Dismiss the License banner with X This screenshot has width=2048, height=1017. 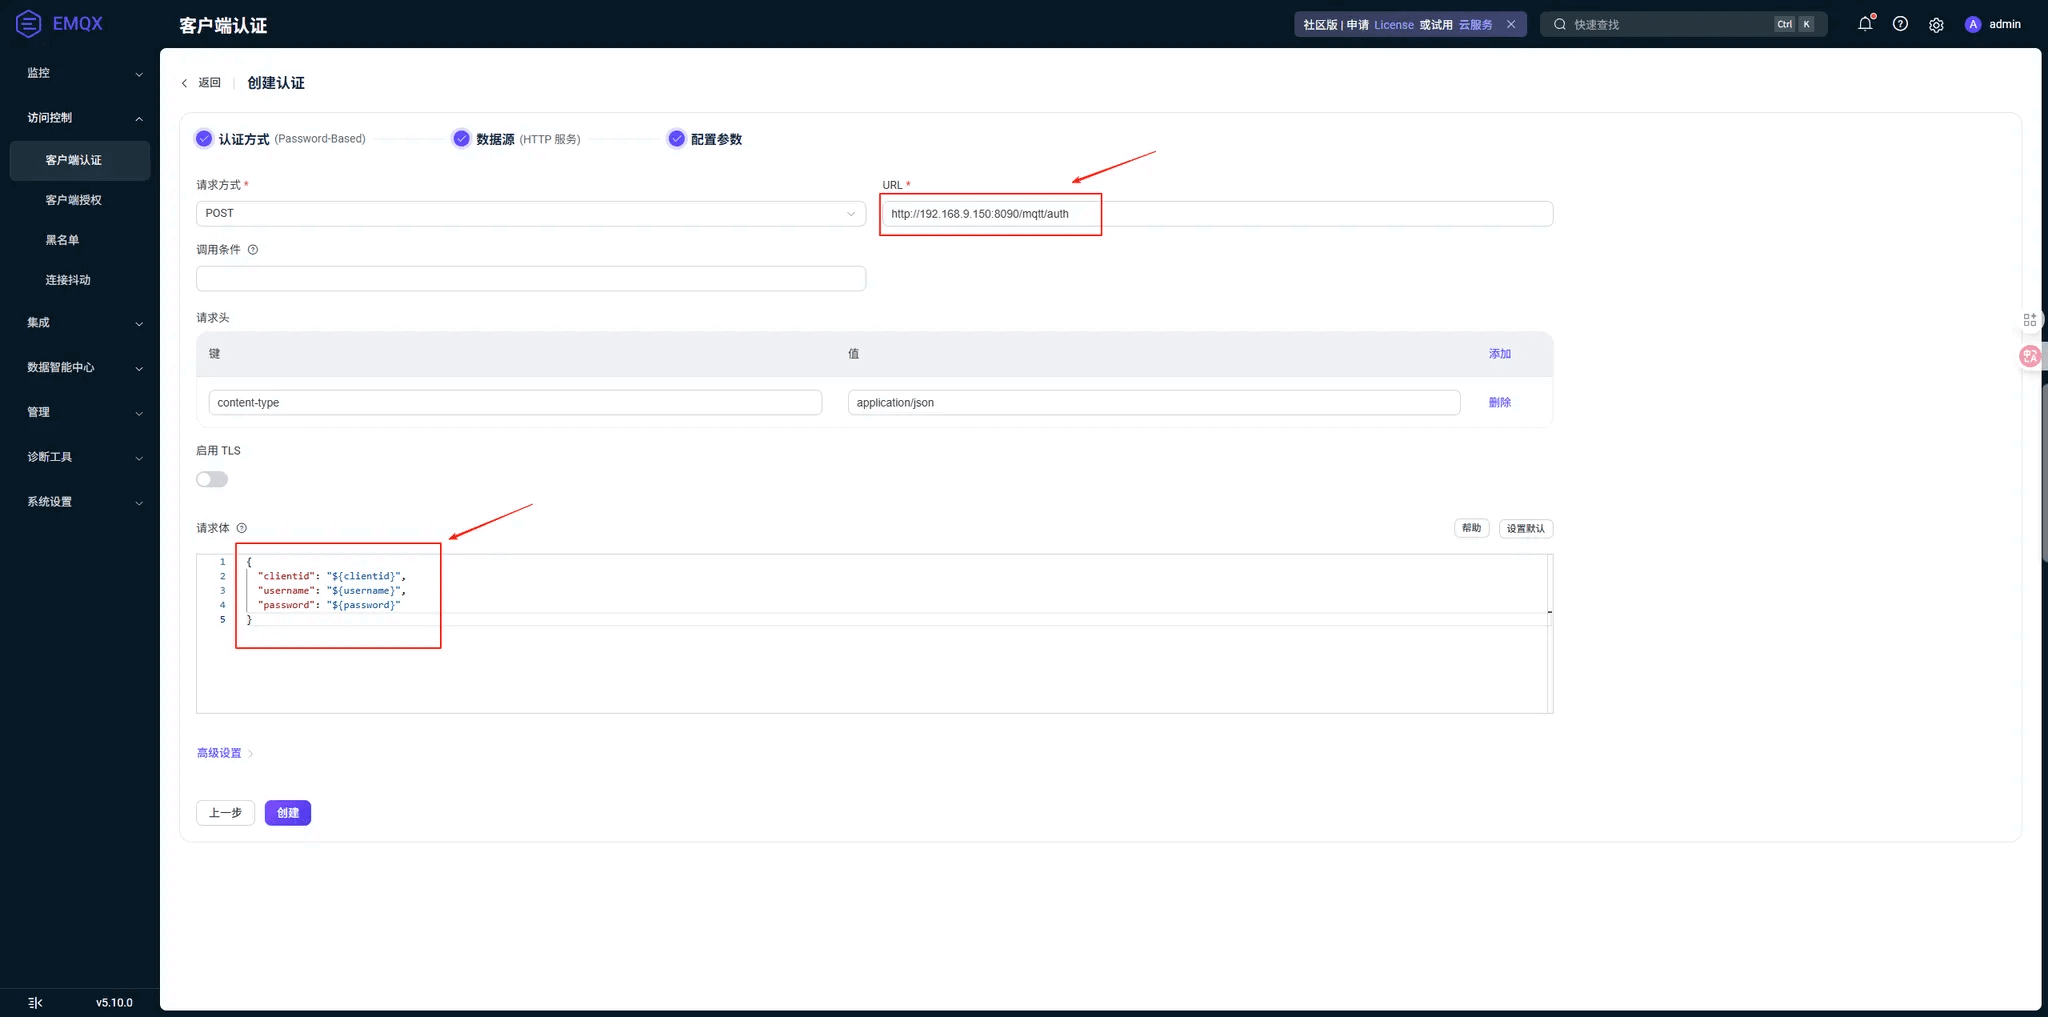(x=1511, y=24)
